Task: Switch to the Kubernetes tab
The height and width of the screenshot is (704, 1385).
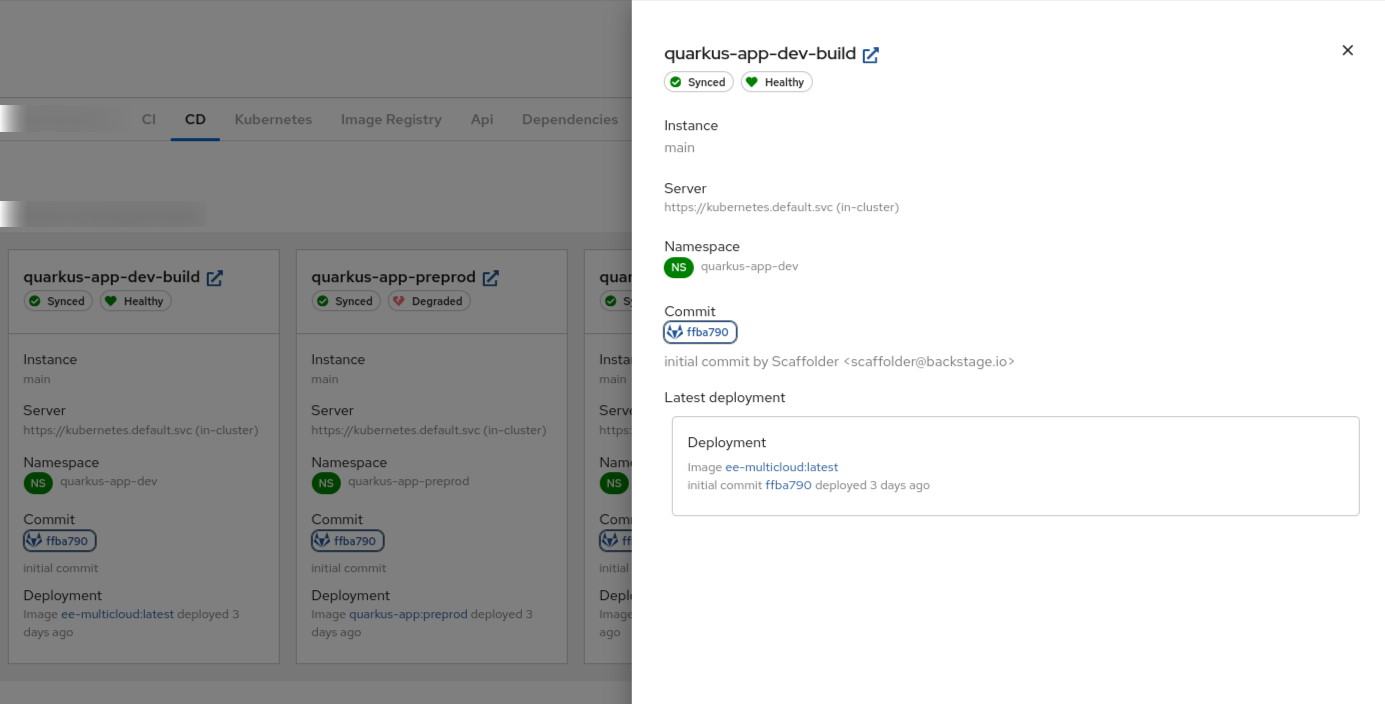Action: click(x=273, y=119)
